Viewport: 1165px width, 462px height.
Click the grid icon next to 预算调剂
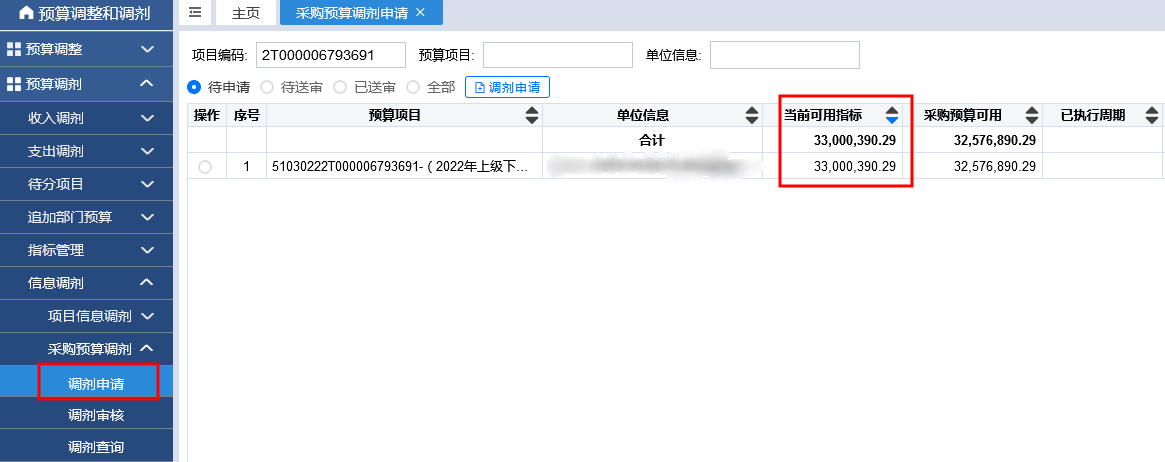(x=13, y=84)
